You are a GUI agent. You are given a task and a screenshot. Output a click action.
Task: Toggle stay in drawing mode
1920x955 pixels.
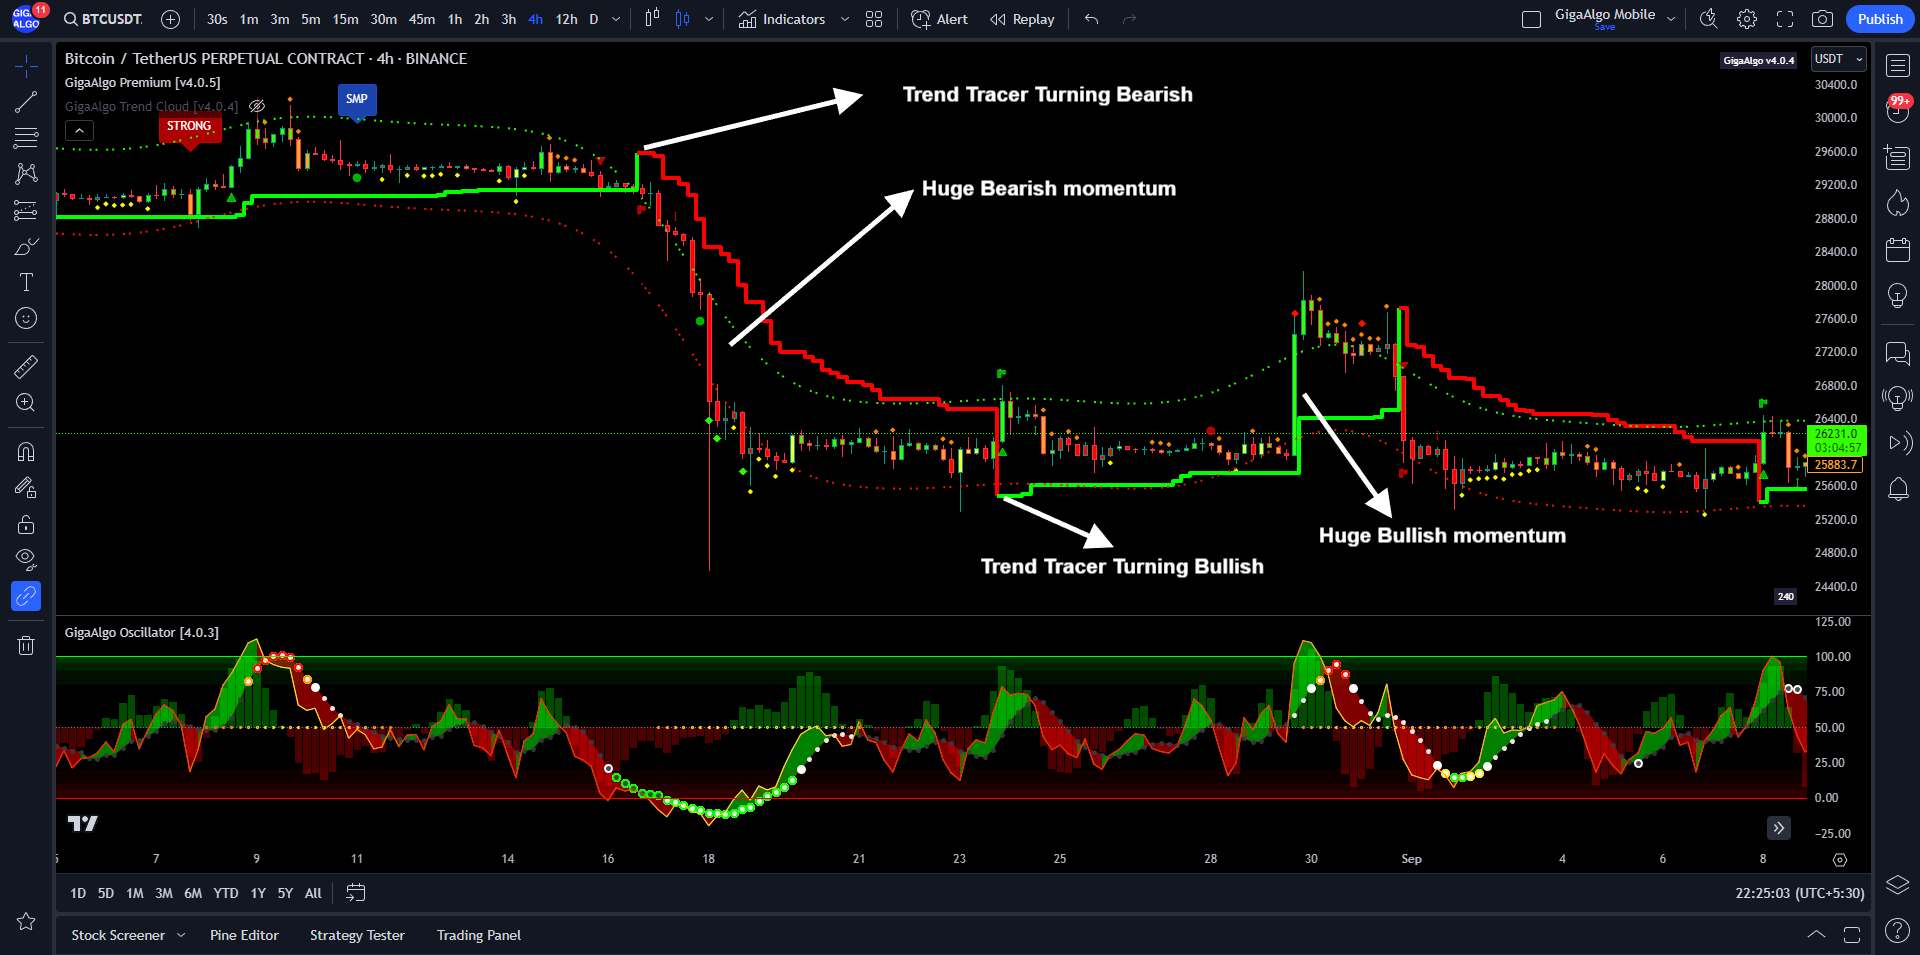coord(26,488)
